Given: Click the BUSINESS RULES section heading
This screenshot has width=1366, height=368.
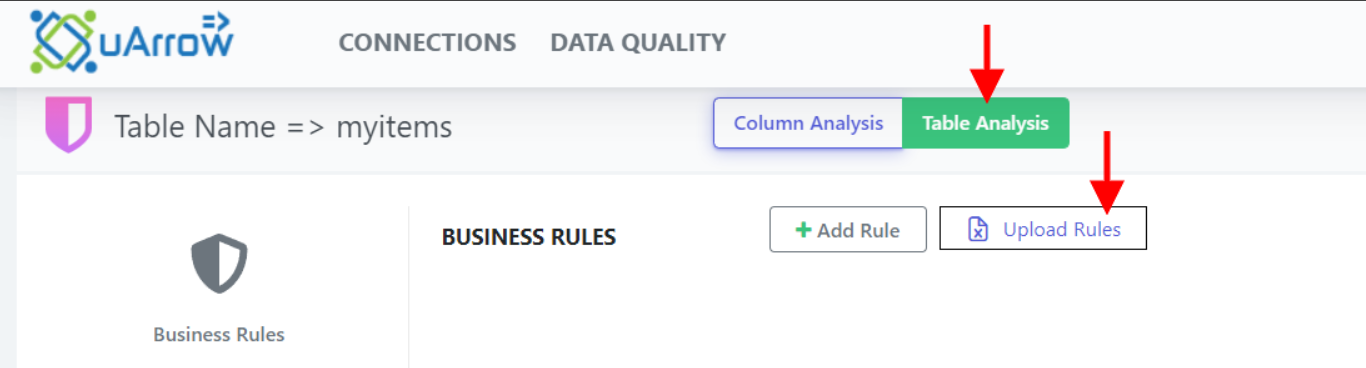Looking at the screenshot, I should click(x=529, y=237).
